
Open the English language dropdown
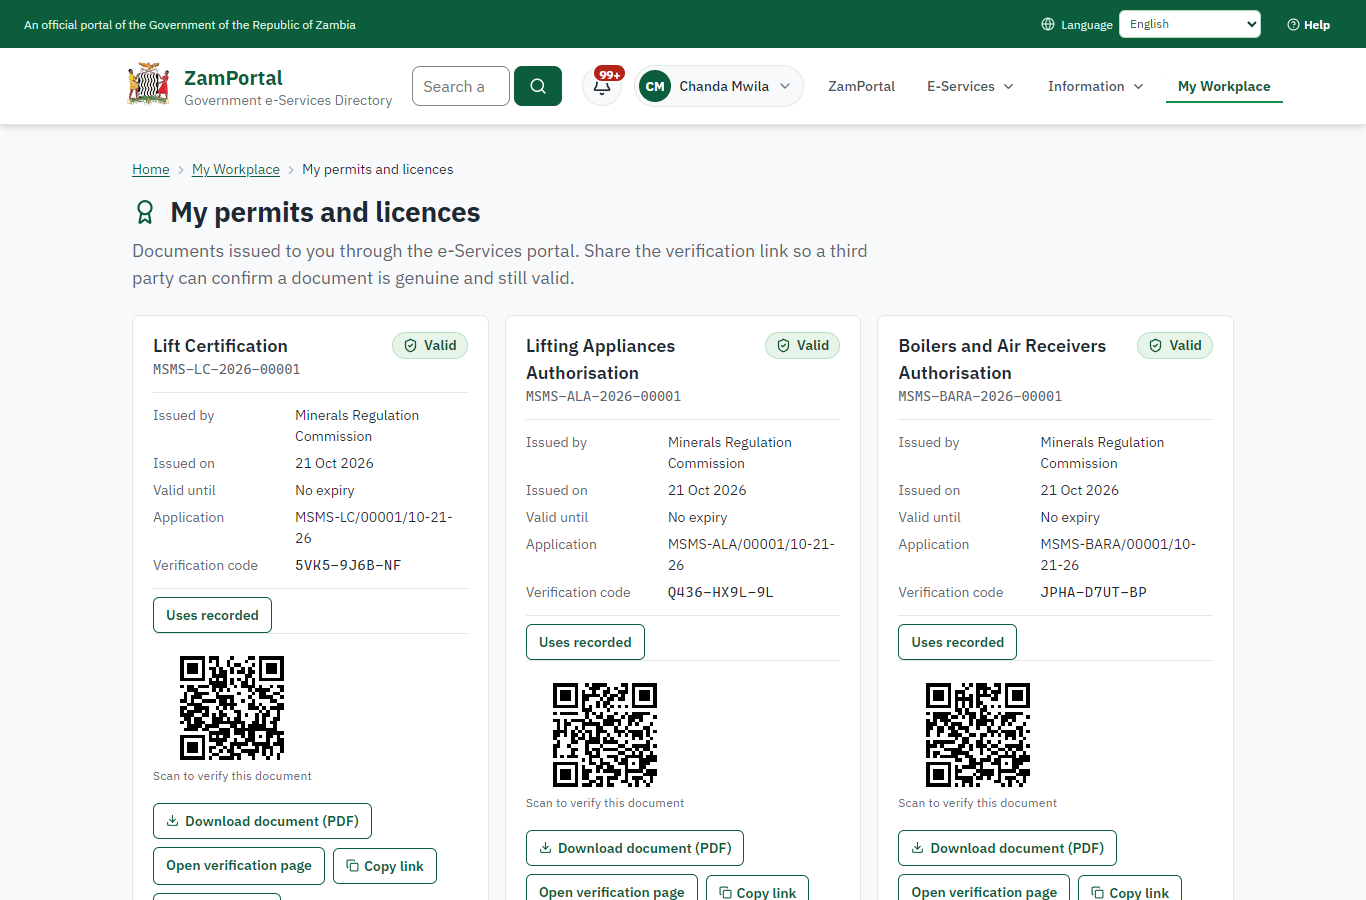coord(1190,24)
